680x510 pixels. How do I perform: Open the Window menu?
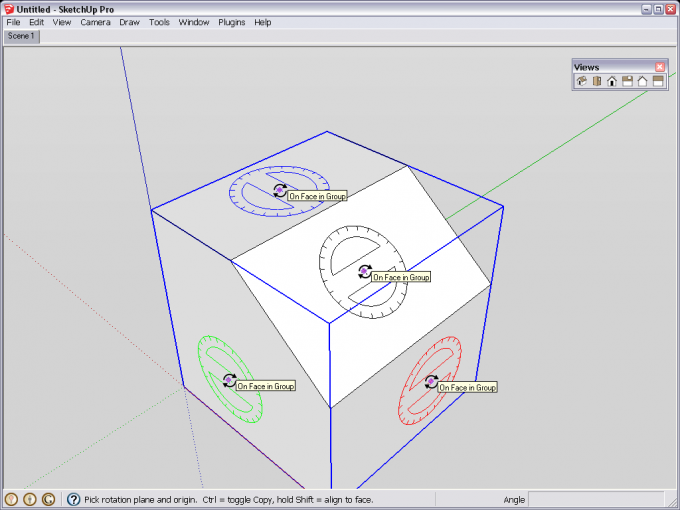(x=194, y=22)
